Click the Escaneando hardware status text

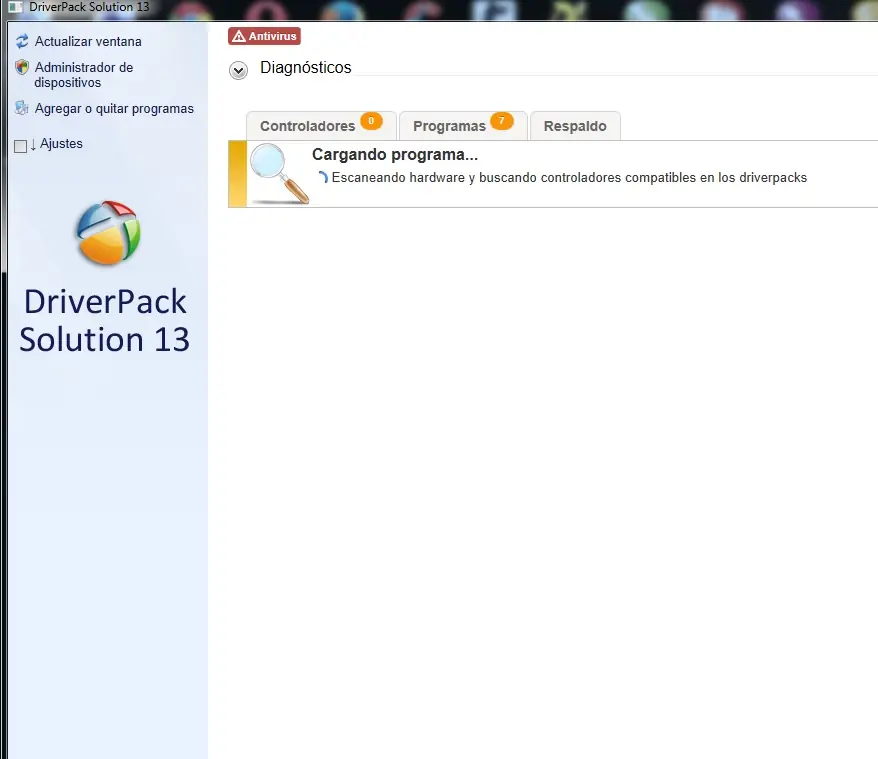pyautogui.click(x=569, y=178)
